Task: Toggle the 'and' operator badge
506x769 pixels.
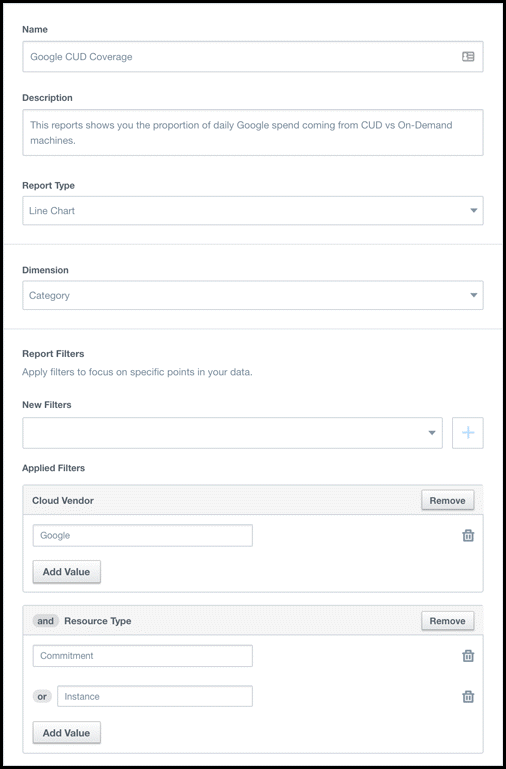Action: (46, 621)
